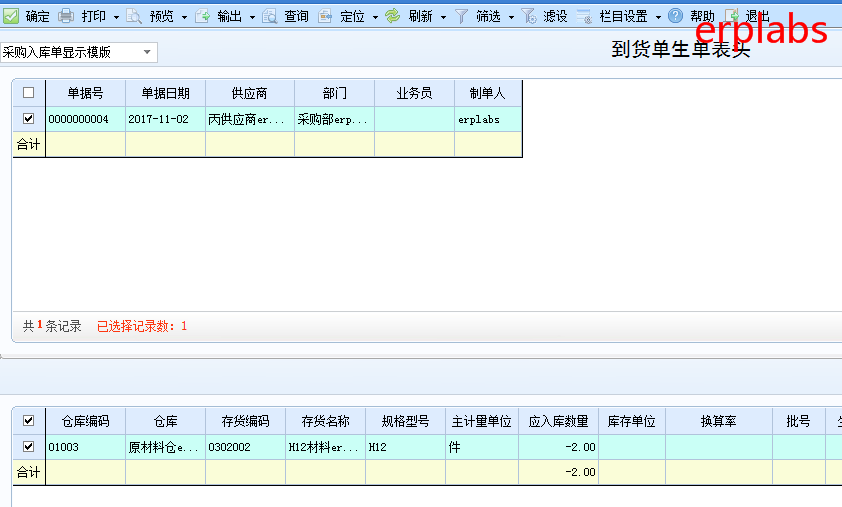842x507 pixels.
Task: Click the 已选择记录数 status text
Action: tap(142, 327)
